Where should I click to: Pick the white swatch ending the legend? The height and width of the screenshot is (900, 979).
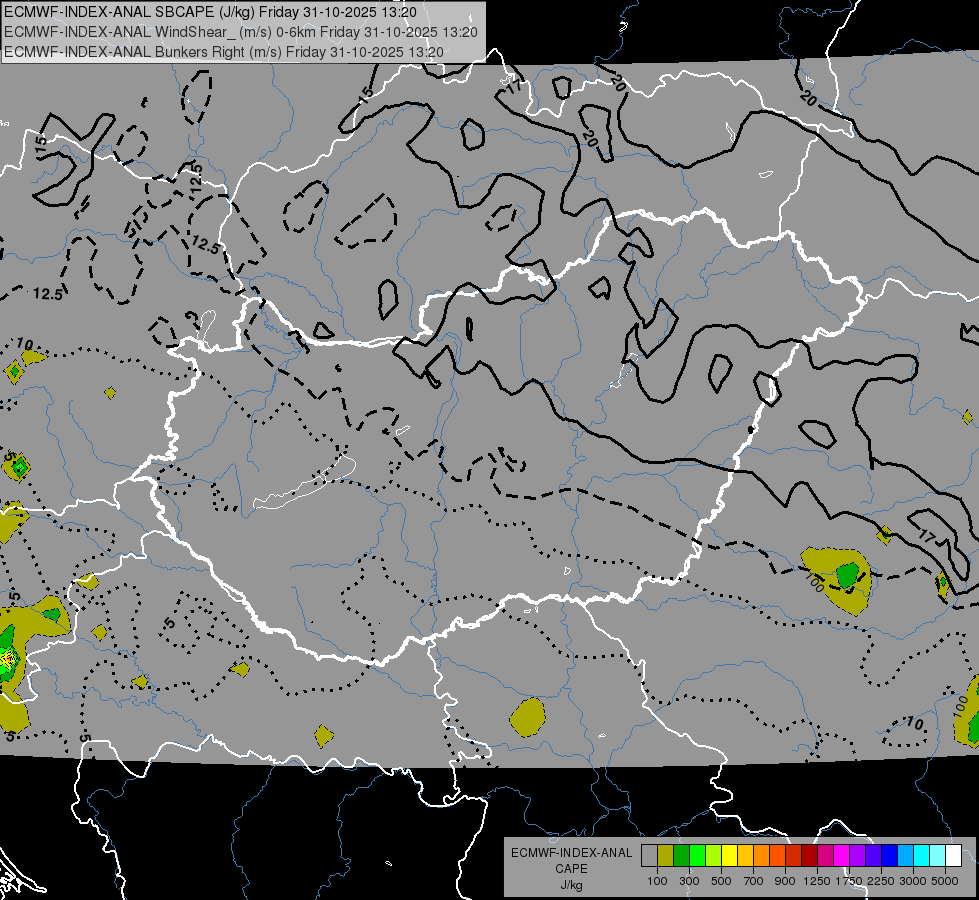pyautogui.click(x=955, y=856)
